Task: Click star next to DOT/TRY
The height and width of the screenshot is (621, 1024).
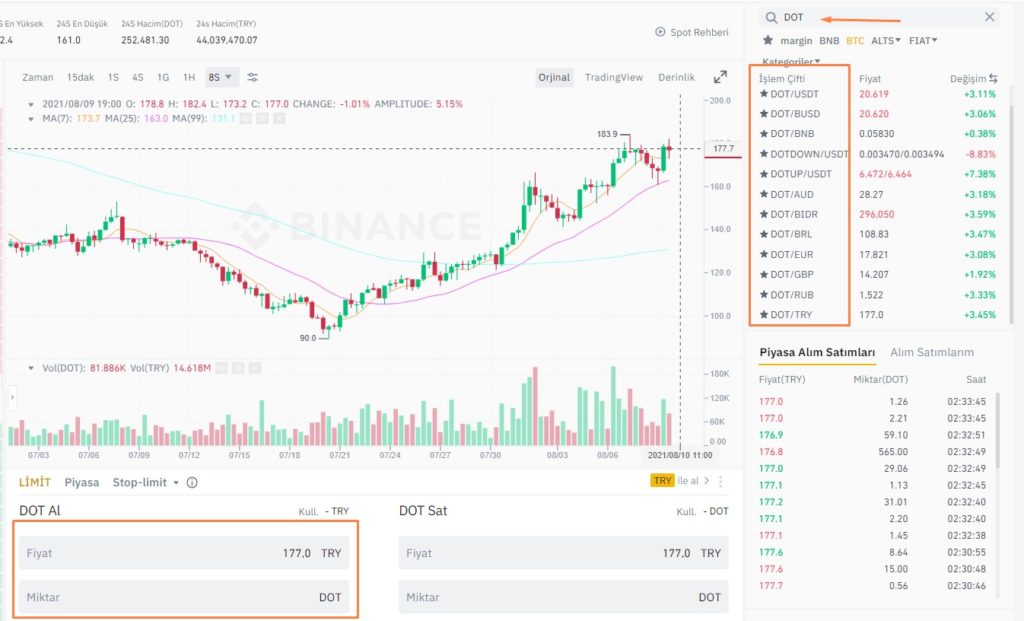Action: pyautogui.click(x=764, y=314)
